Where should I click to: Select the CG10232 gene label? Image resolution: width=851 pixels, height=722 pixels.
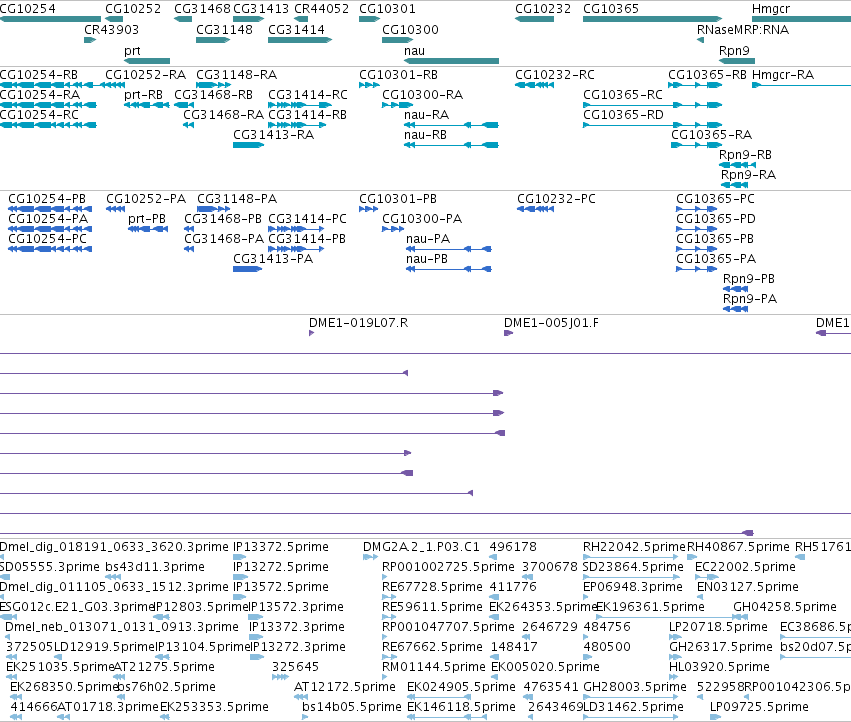pos(543,9)
